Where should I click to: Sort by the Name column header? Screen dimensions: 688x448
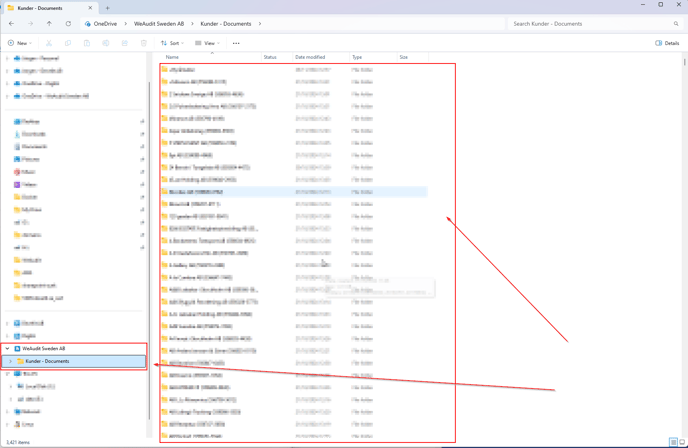(x=172, y=57)
